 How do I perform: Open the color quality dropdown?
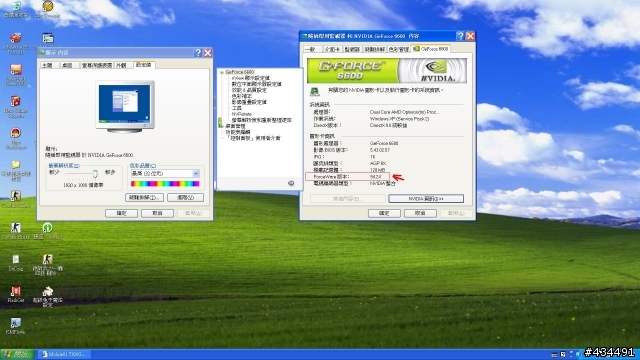coord(196,173)
